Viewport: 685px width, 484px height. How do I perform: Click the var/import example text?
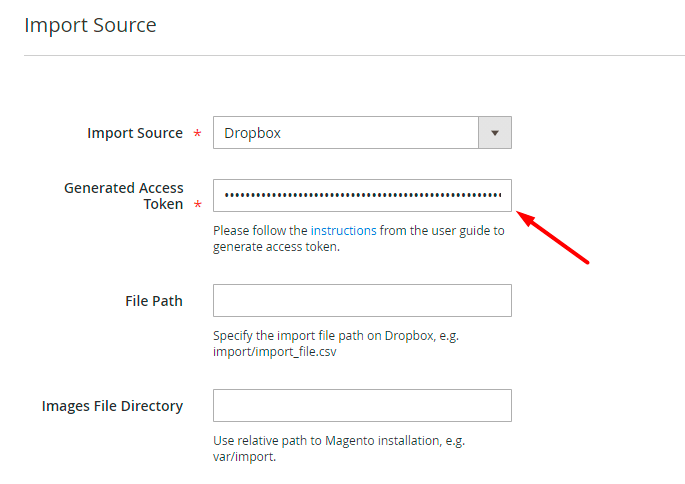(243, 457)
